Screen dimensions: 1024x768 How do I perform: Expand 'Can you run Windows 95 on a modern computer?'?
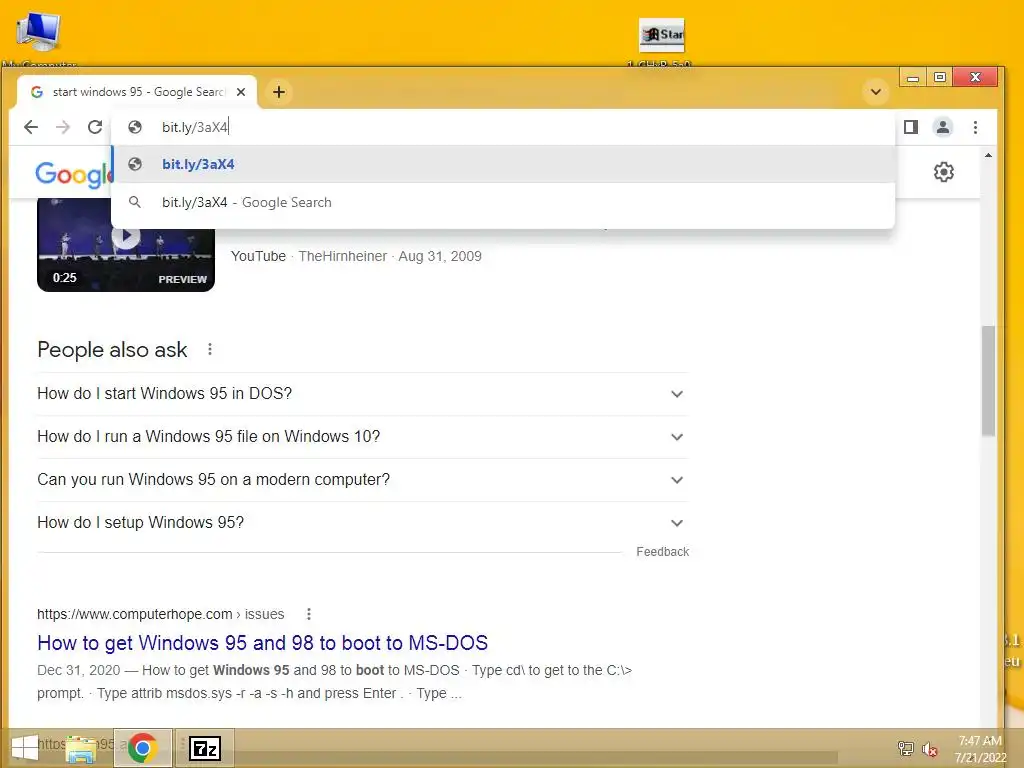pyautogui.click(x=362, y=480)
